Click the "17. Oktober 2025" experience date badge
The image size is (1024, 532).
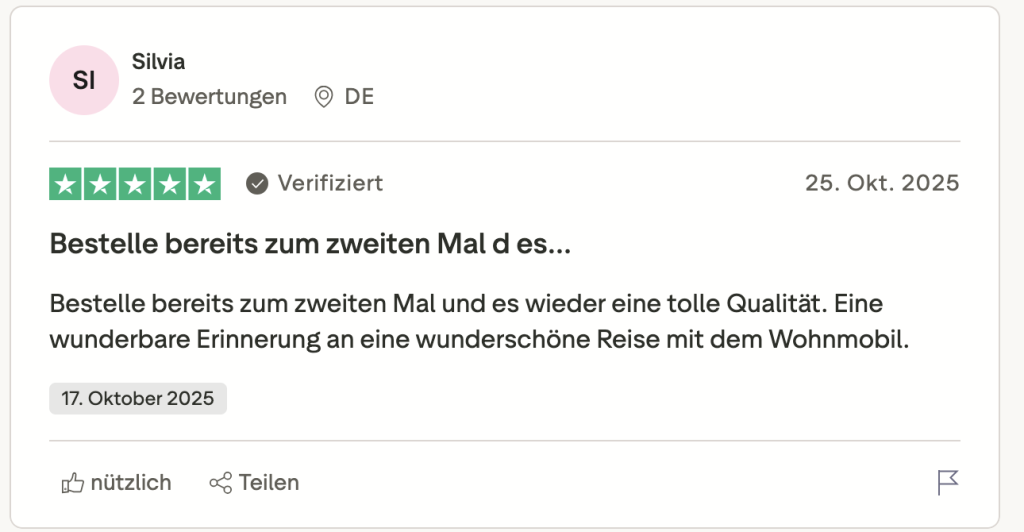pyautogui.click(x=138, y=398)
